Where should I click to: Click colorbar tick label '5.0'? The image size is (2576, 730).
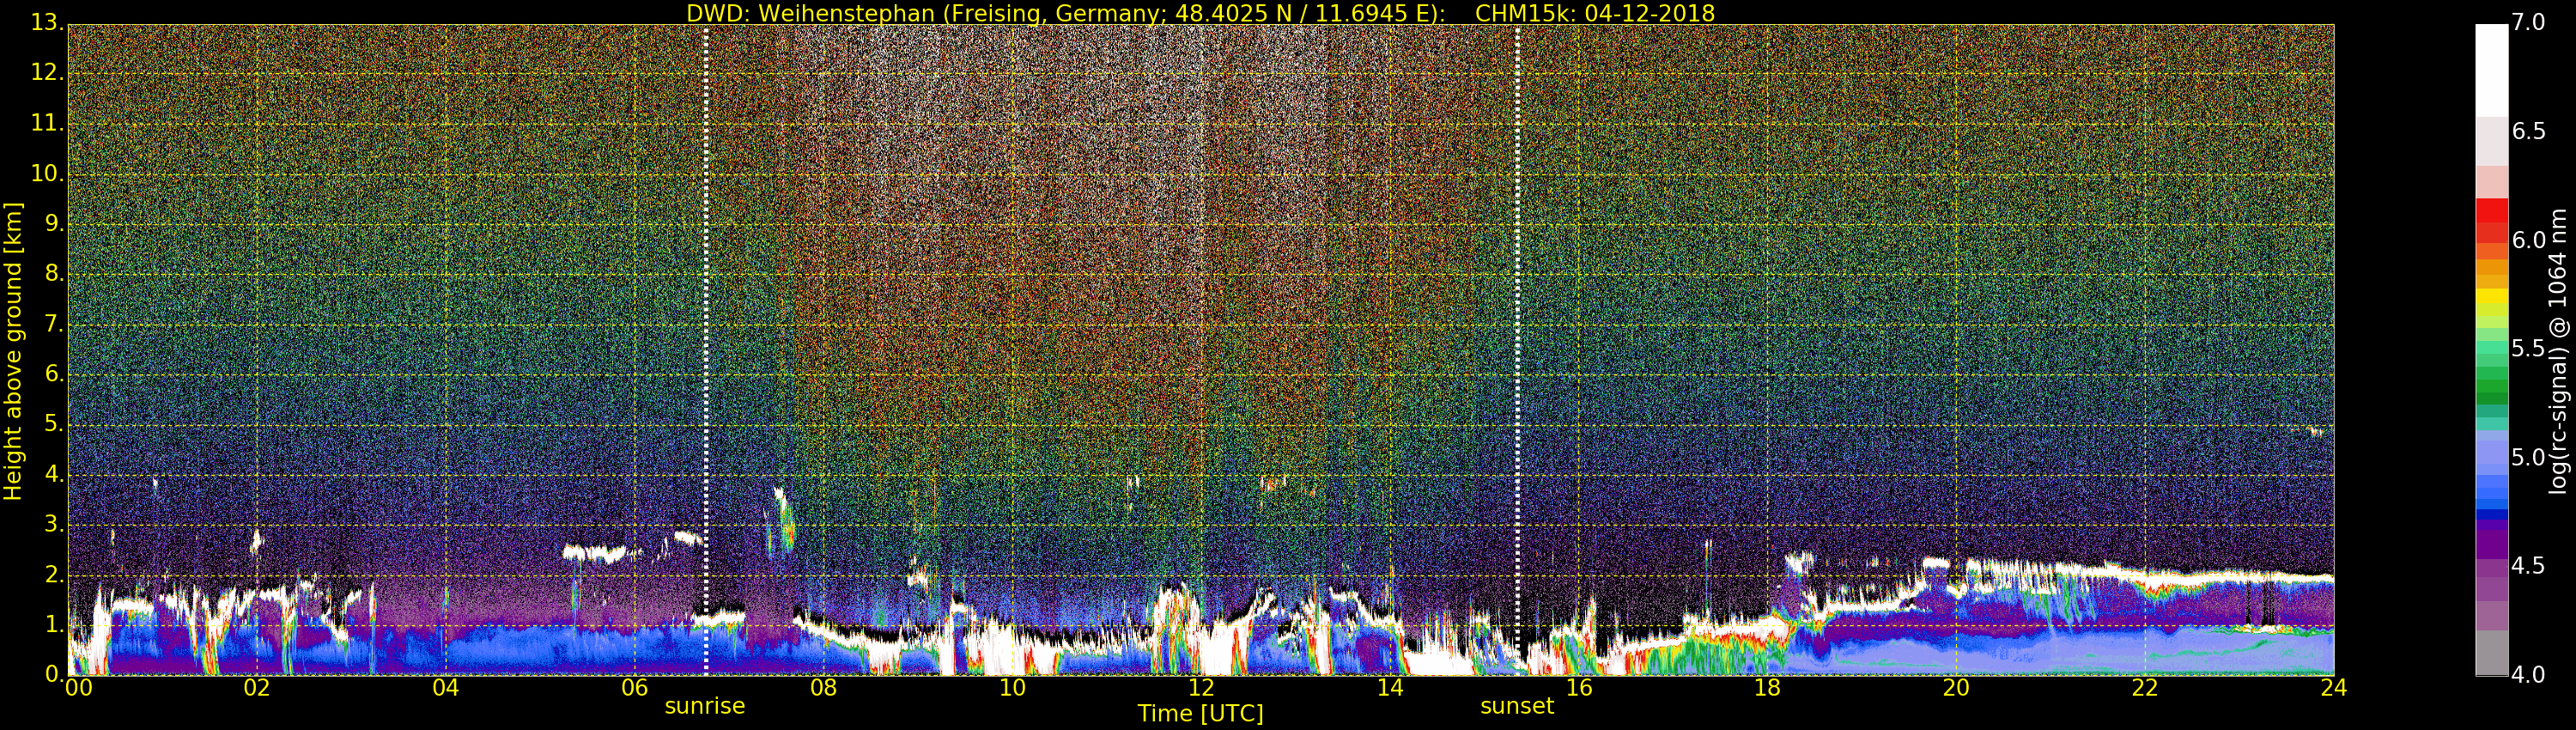tap(2529, 458)
